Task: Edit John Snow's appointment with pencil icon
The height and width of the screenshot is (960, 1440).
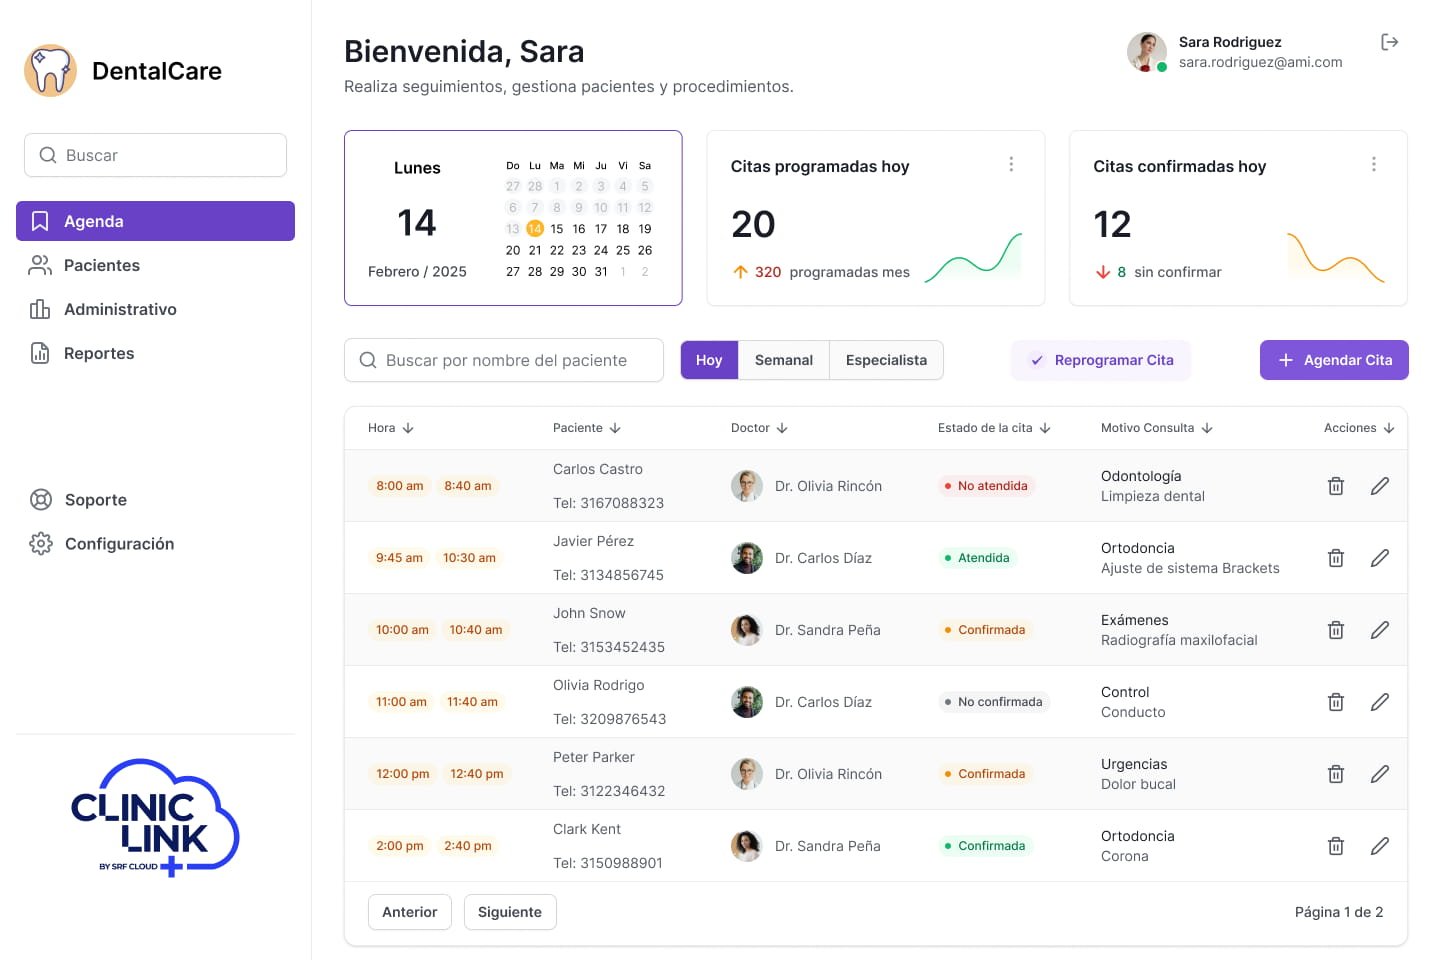Action: (x=1379, y=630)
